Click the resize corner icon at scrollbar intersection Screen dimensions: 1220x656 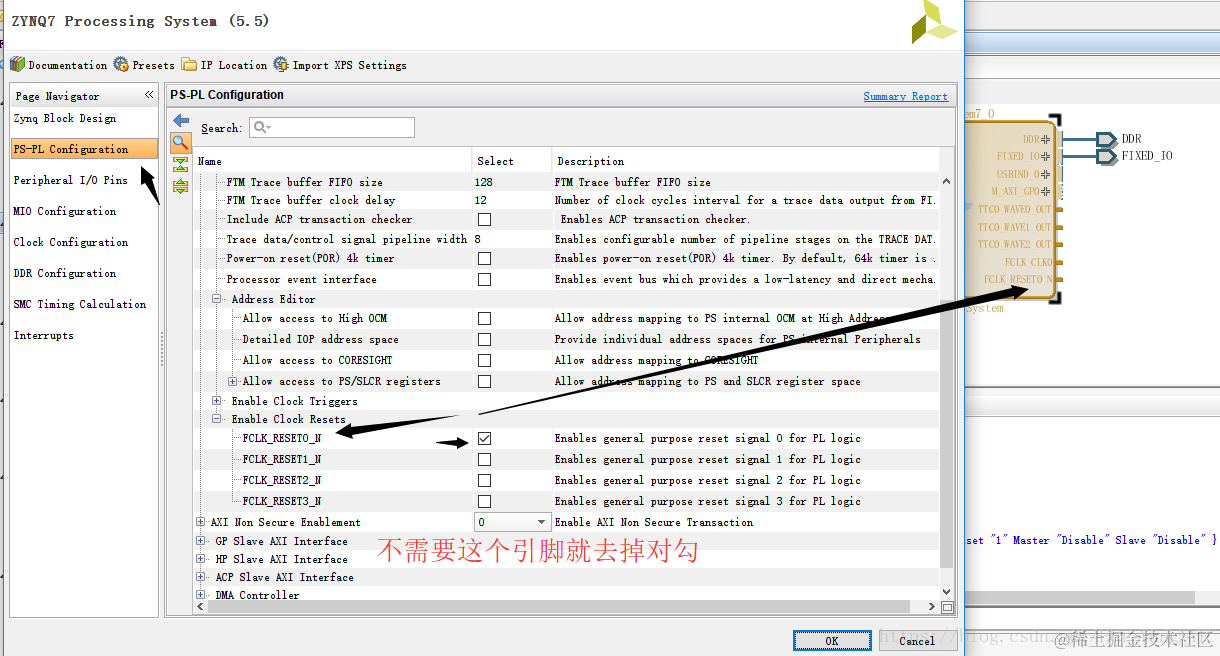947,607
